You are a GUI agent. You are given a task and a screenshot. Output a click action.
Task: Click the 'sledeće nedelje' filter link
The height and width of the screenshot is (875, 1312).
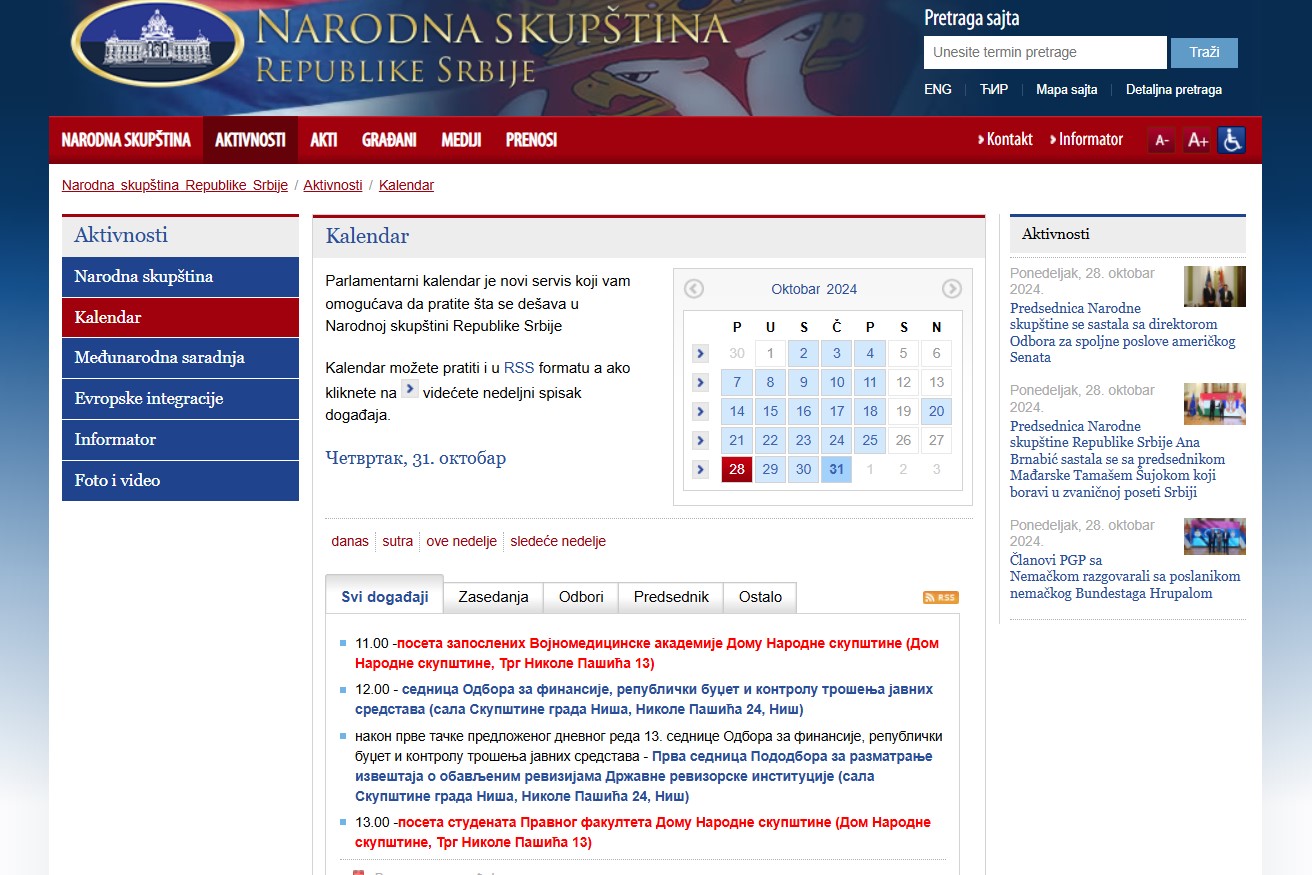click(x=558, y=541)
